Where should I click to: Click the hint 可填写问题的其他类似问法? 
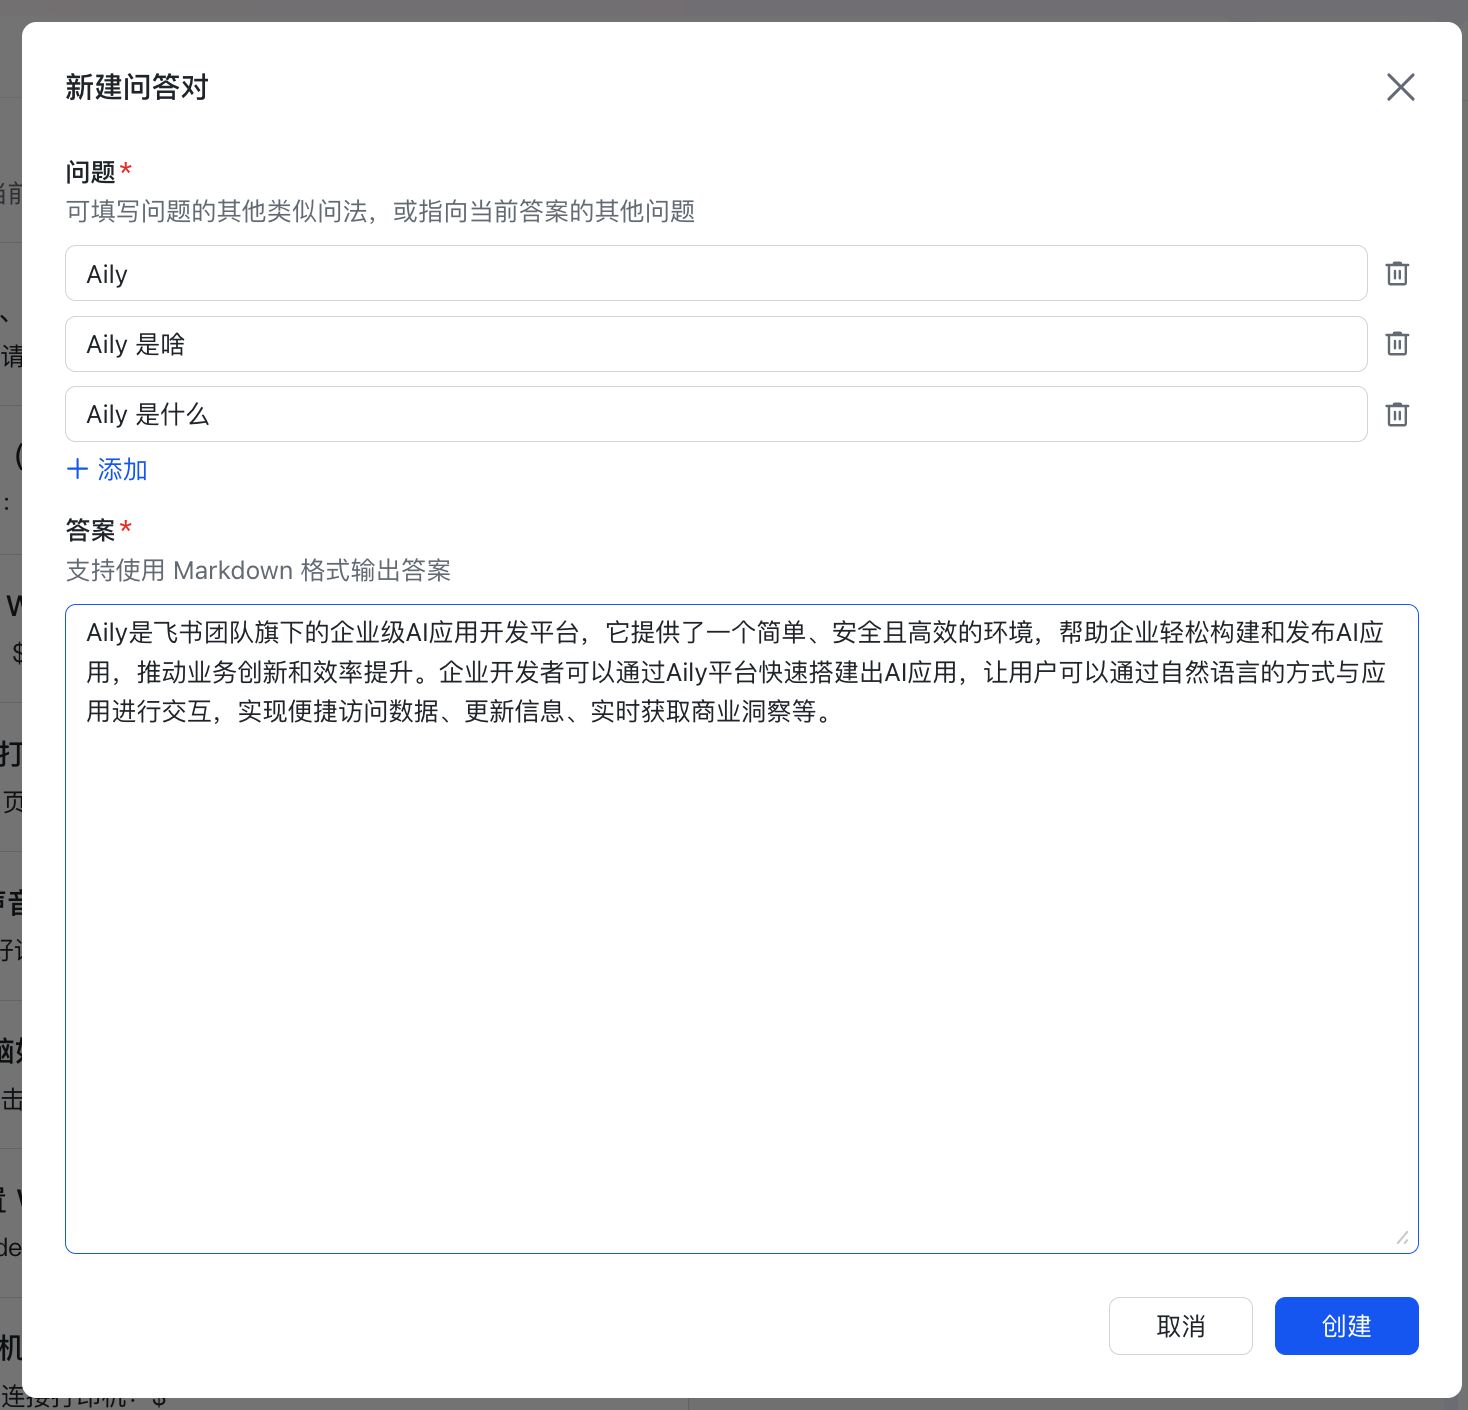click(x=380, y=211)
